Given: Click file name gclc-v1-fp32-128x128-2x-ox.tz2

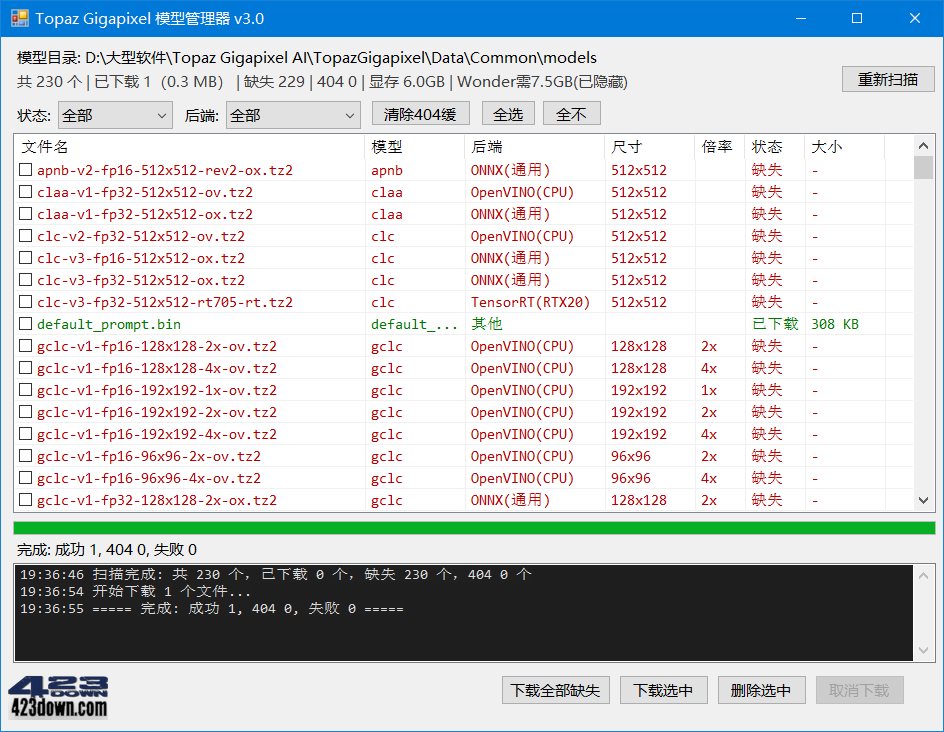Looking at the screenshot, I should (157, 500).
